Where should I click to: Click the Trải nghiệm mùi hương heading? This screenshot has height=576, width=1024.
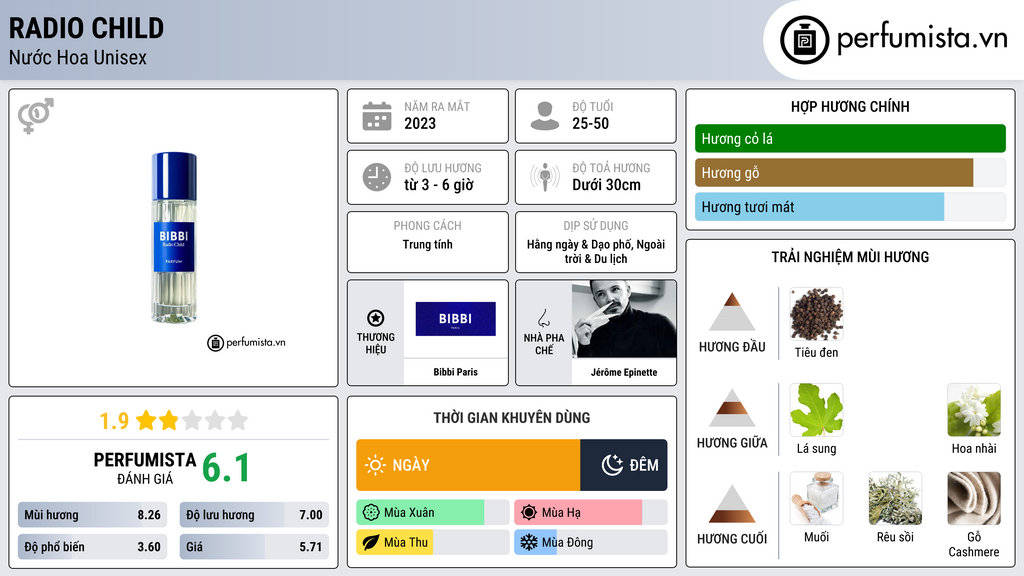850,257
